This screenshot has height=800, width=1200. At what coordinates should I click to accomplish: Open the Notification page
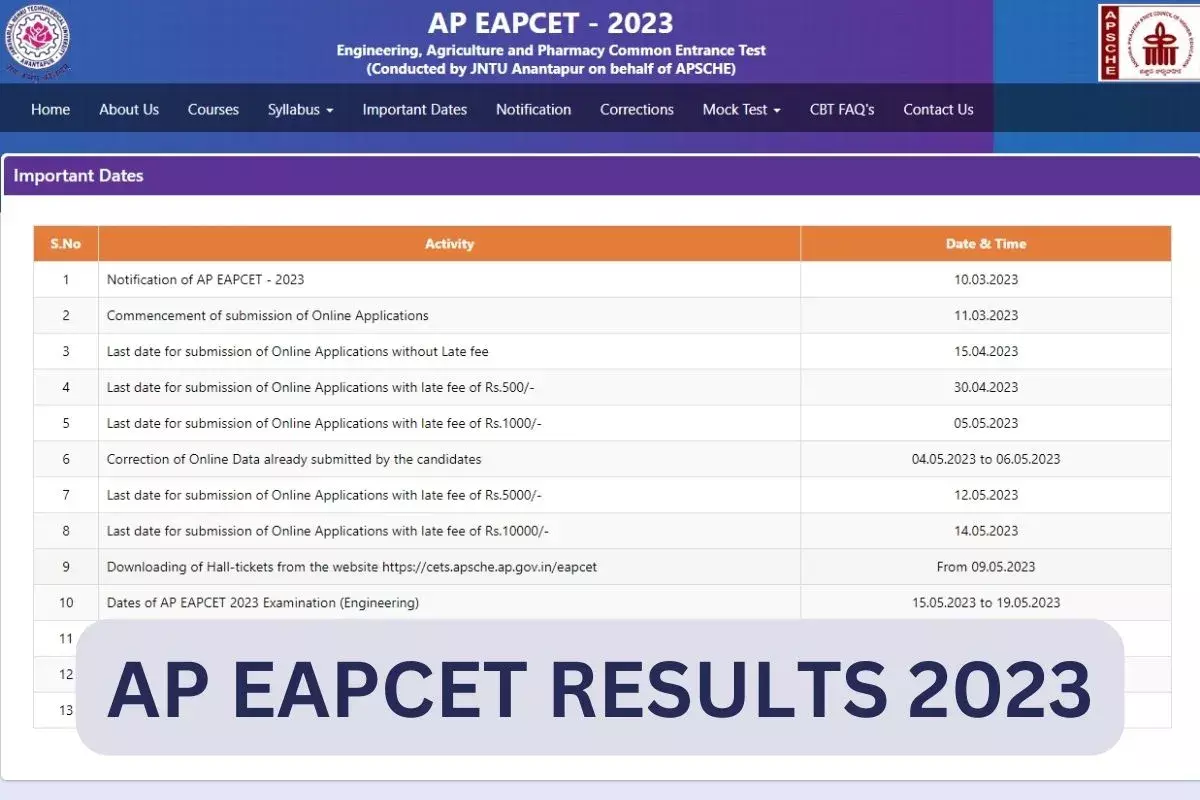(x=533, y=110)
